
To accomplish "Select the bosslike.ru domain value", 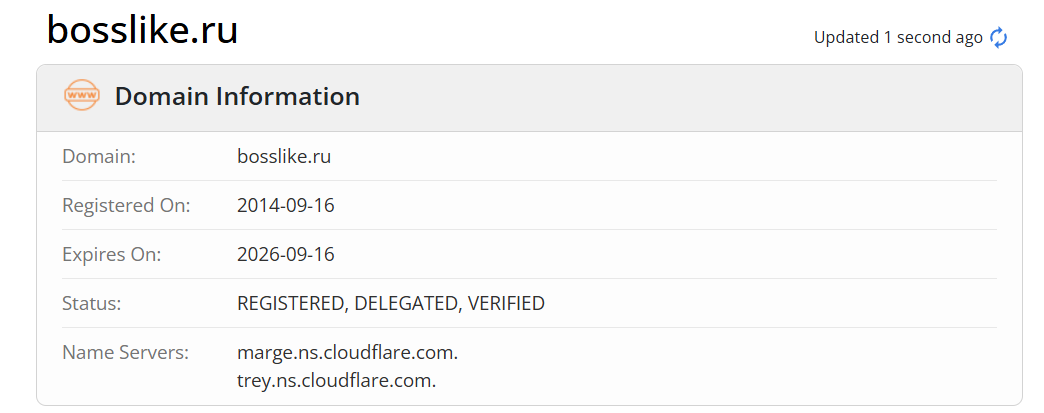I will click(x=284, y=157).
